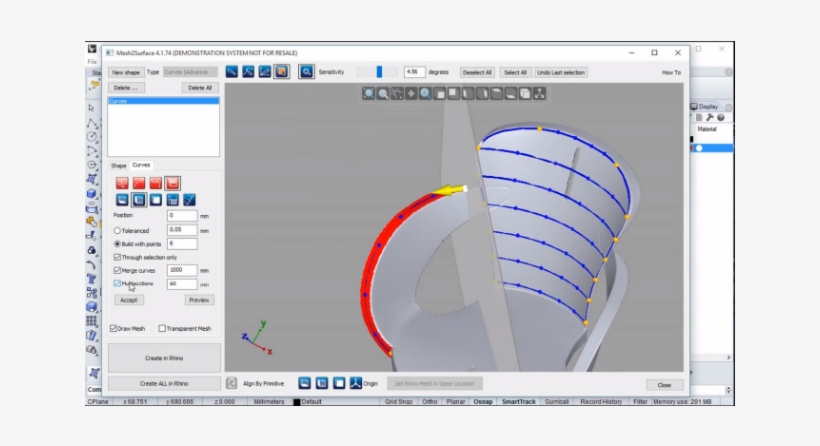Uncheck the Draw Mesh checkbox

113,328
